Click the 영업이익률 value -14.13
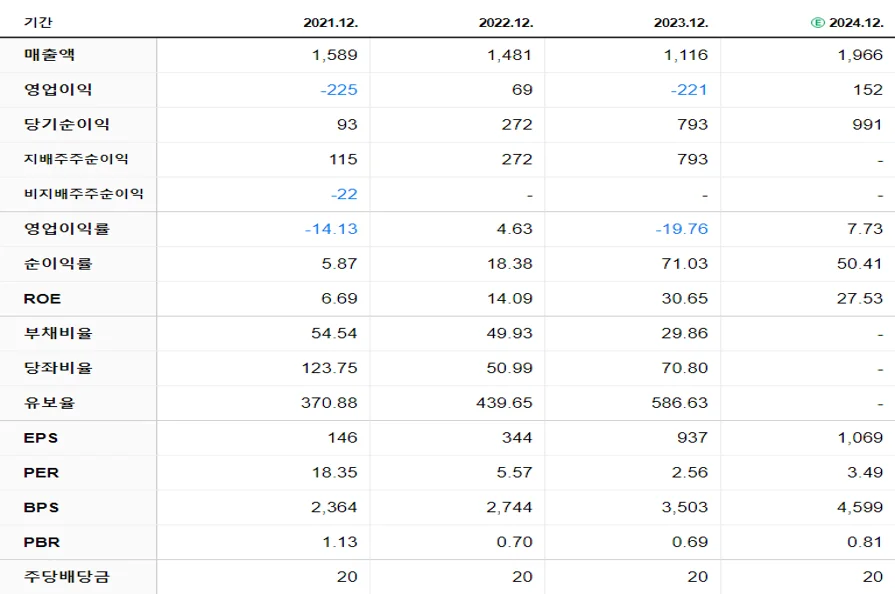895x594 pixels. tap(331, 229)
